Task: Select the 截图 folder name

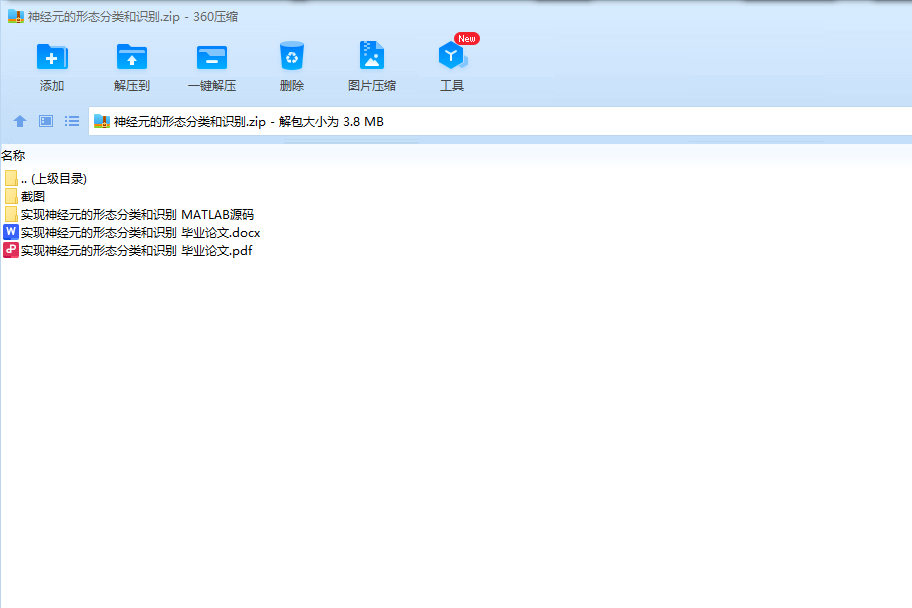Action: [33, 197]
